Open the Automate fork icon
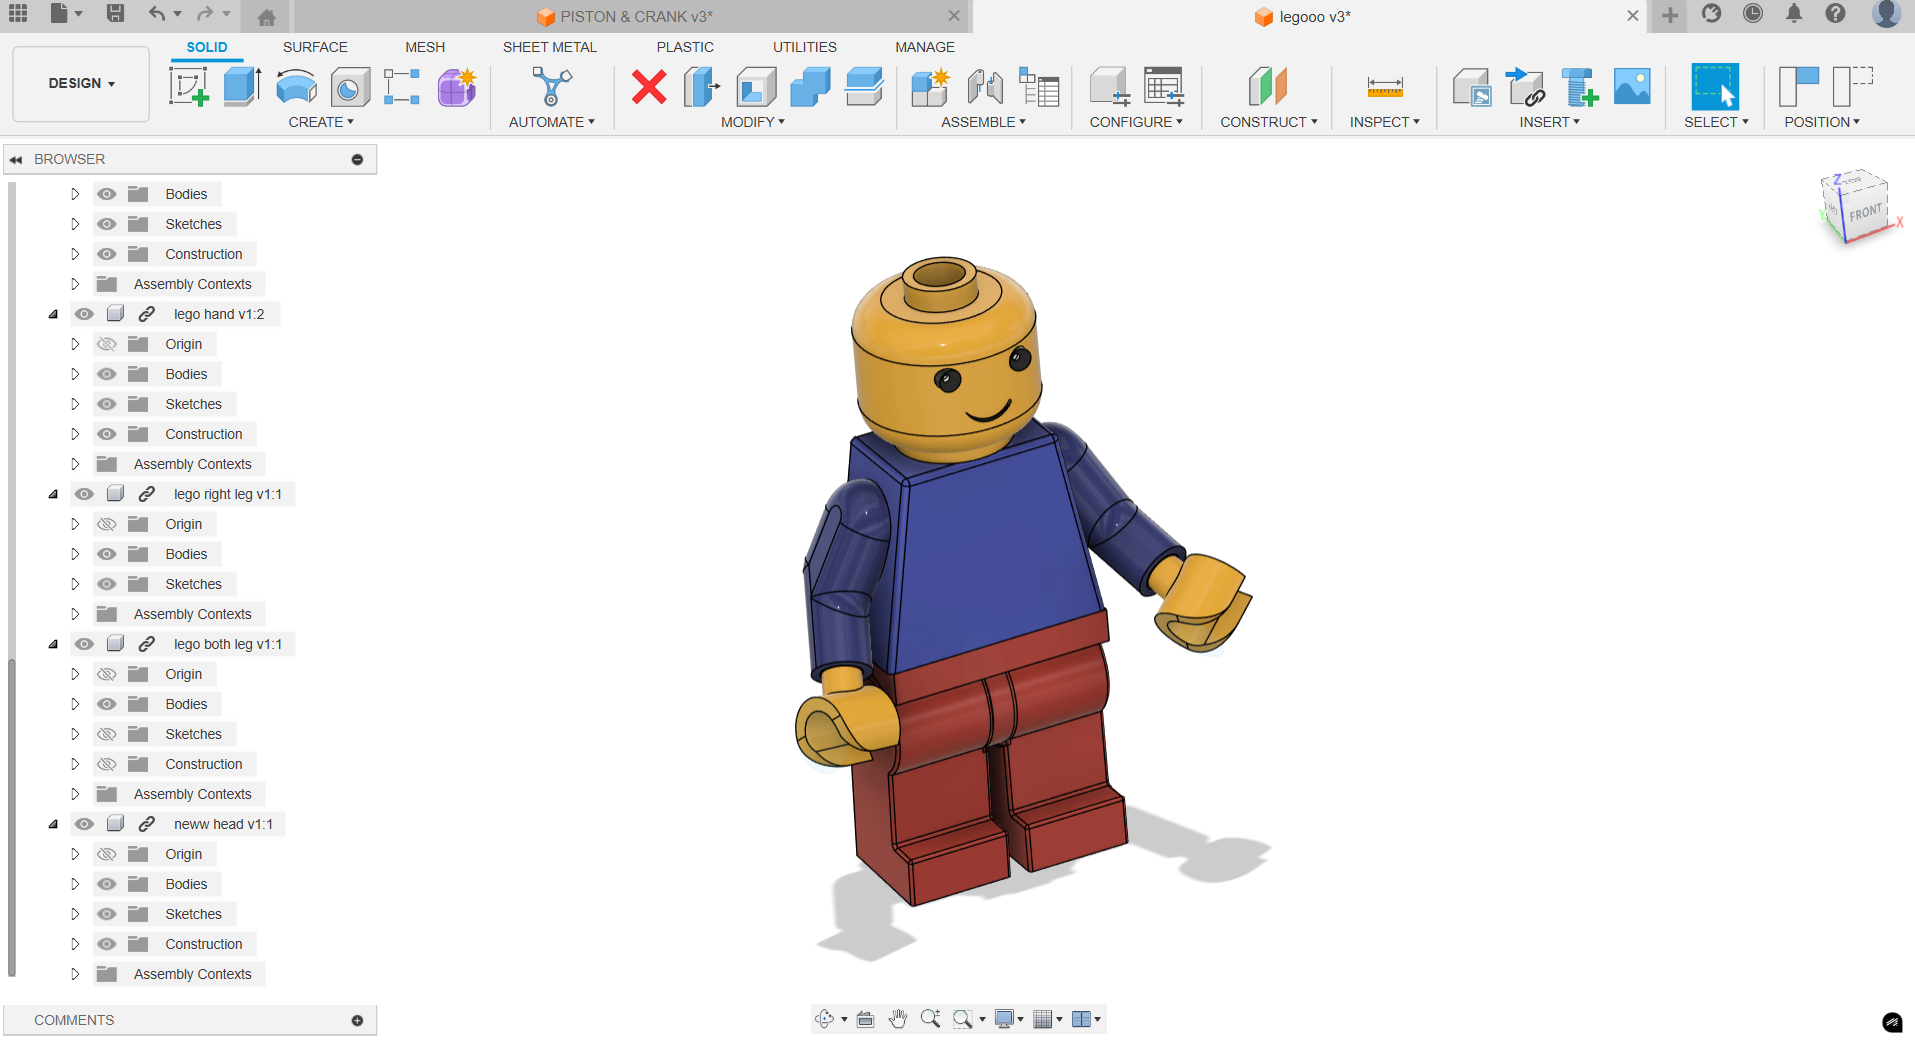The width and height of the screenshot is (1915, 1040). tap(551, 87)
